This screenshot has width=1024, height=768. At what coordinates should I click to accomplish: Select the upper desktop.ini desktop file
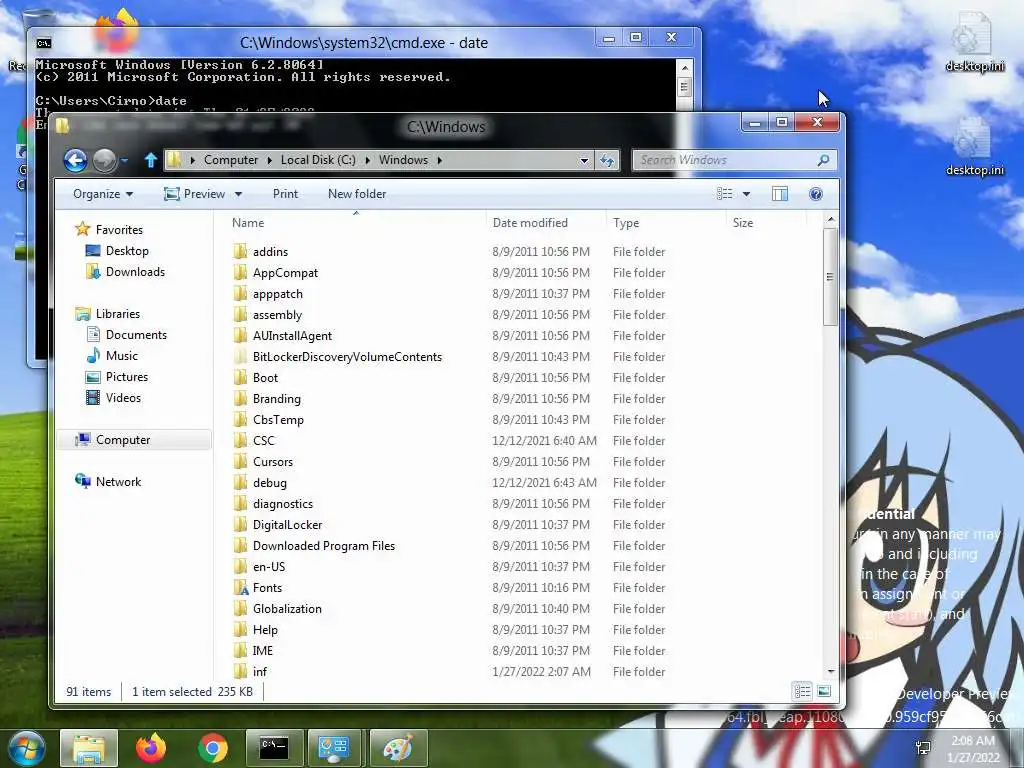pyautogui.click(x=974, y=44)
